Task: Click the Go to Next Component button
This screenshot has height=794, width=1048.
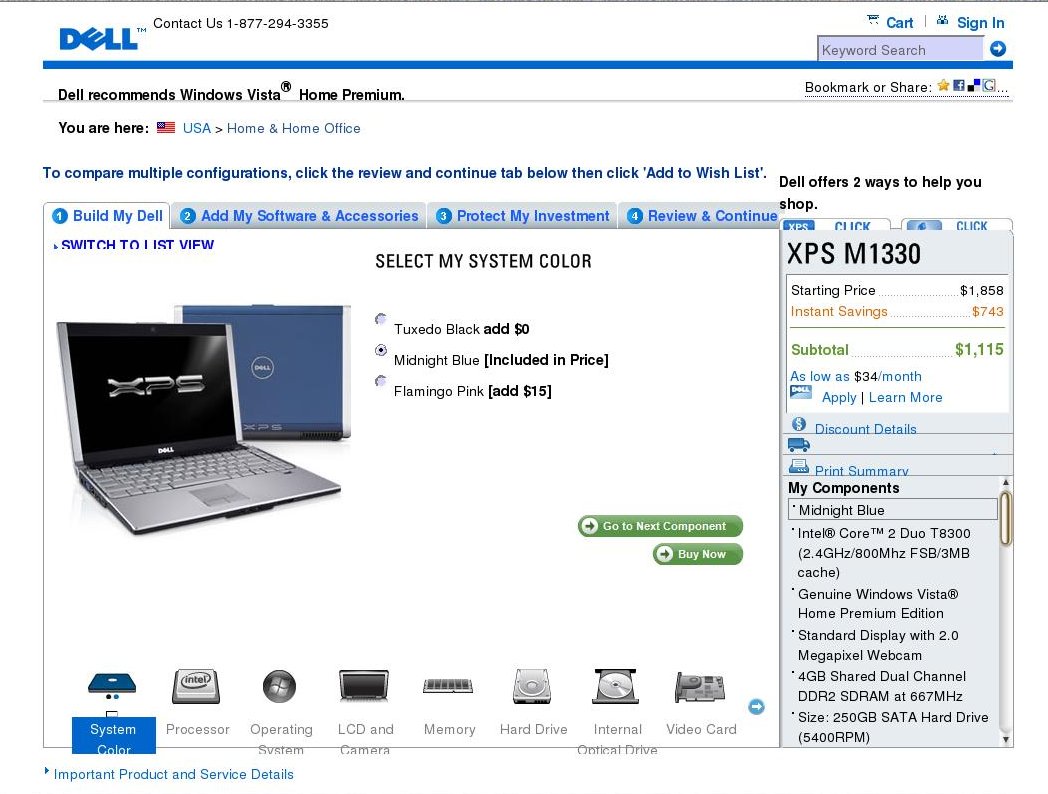Action: 660,526
